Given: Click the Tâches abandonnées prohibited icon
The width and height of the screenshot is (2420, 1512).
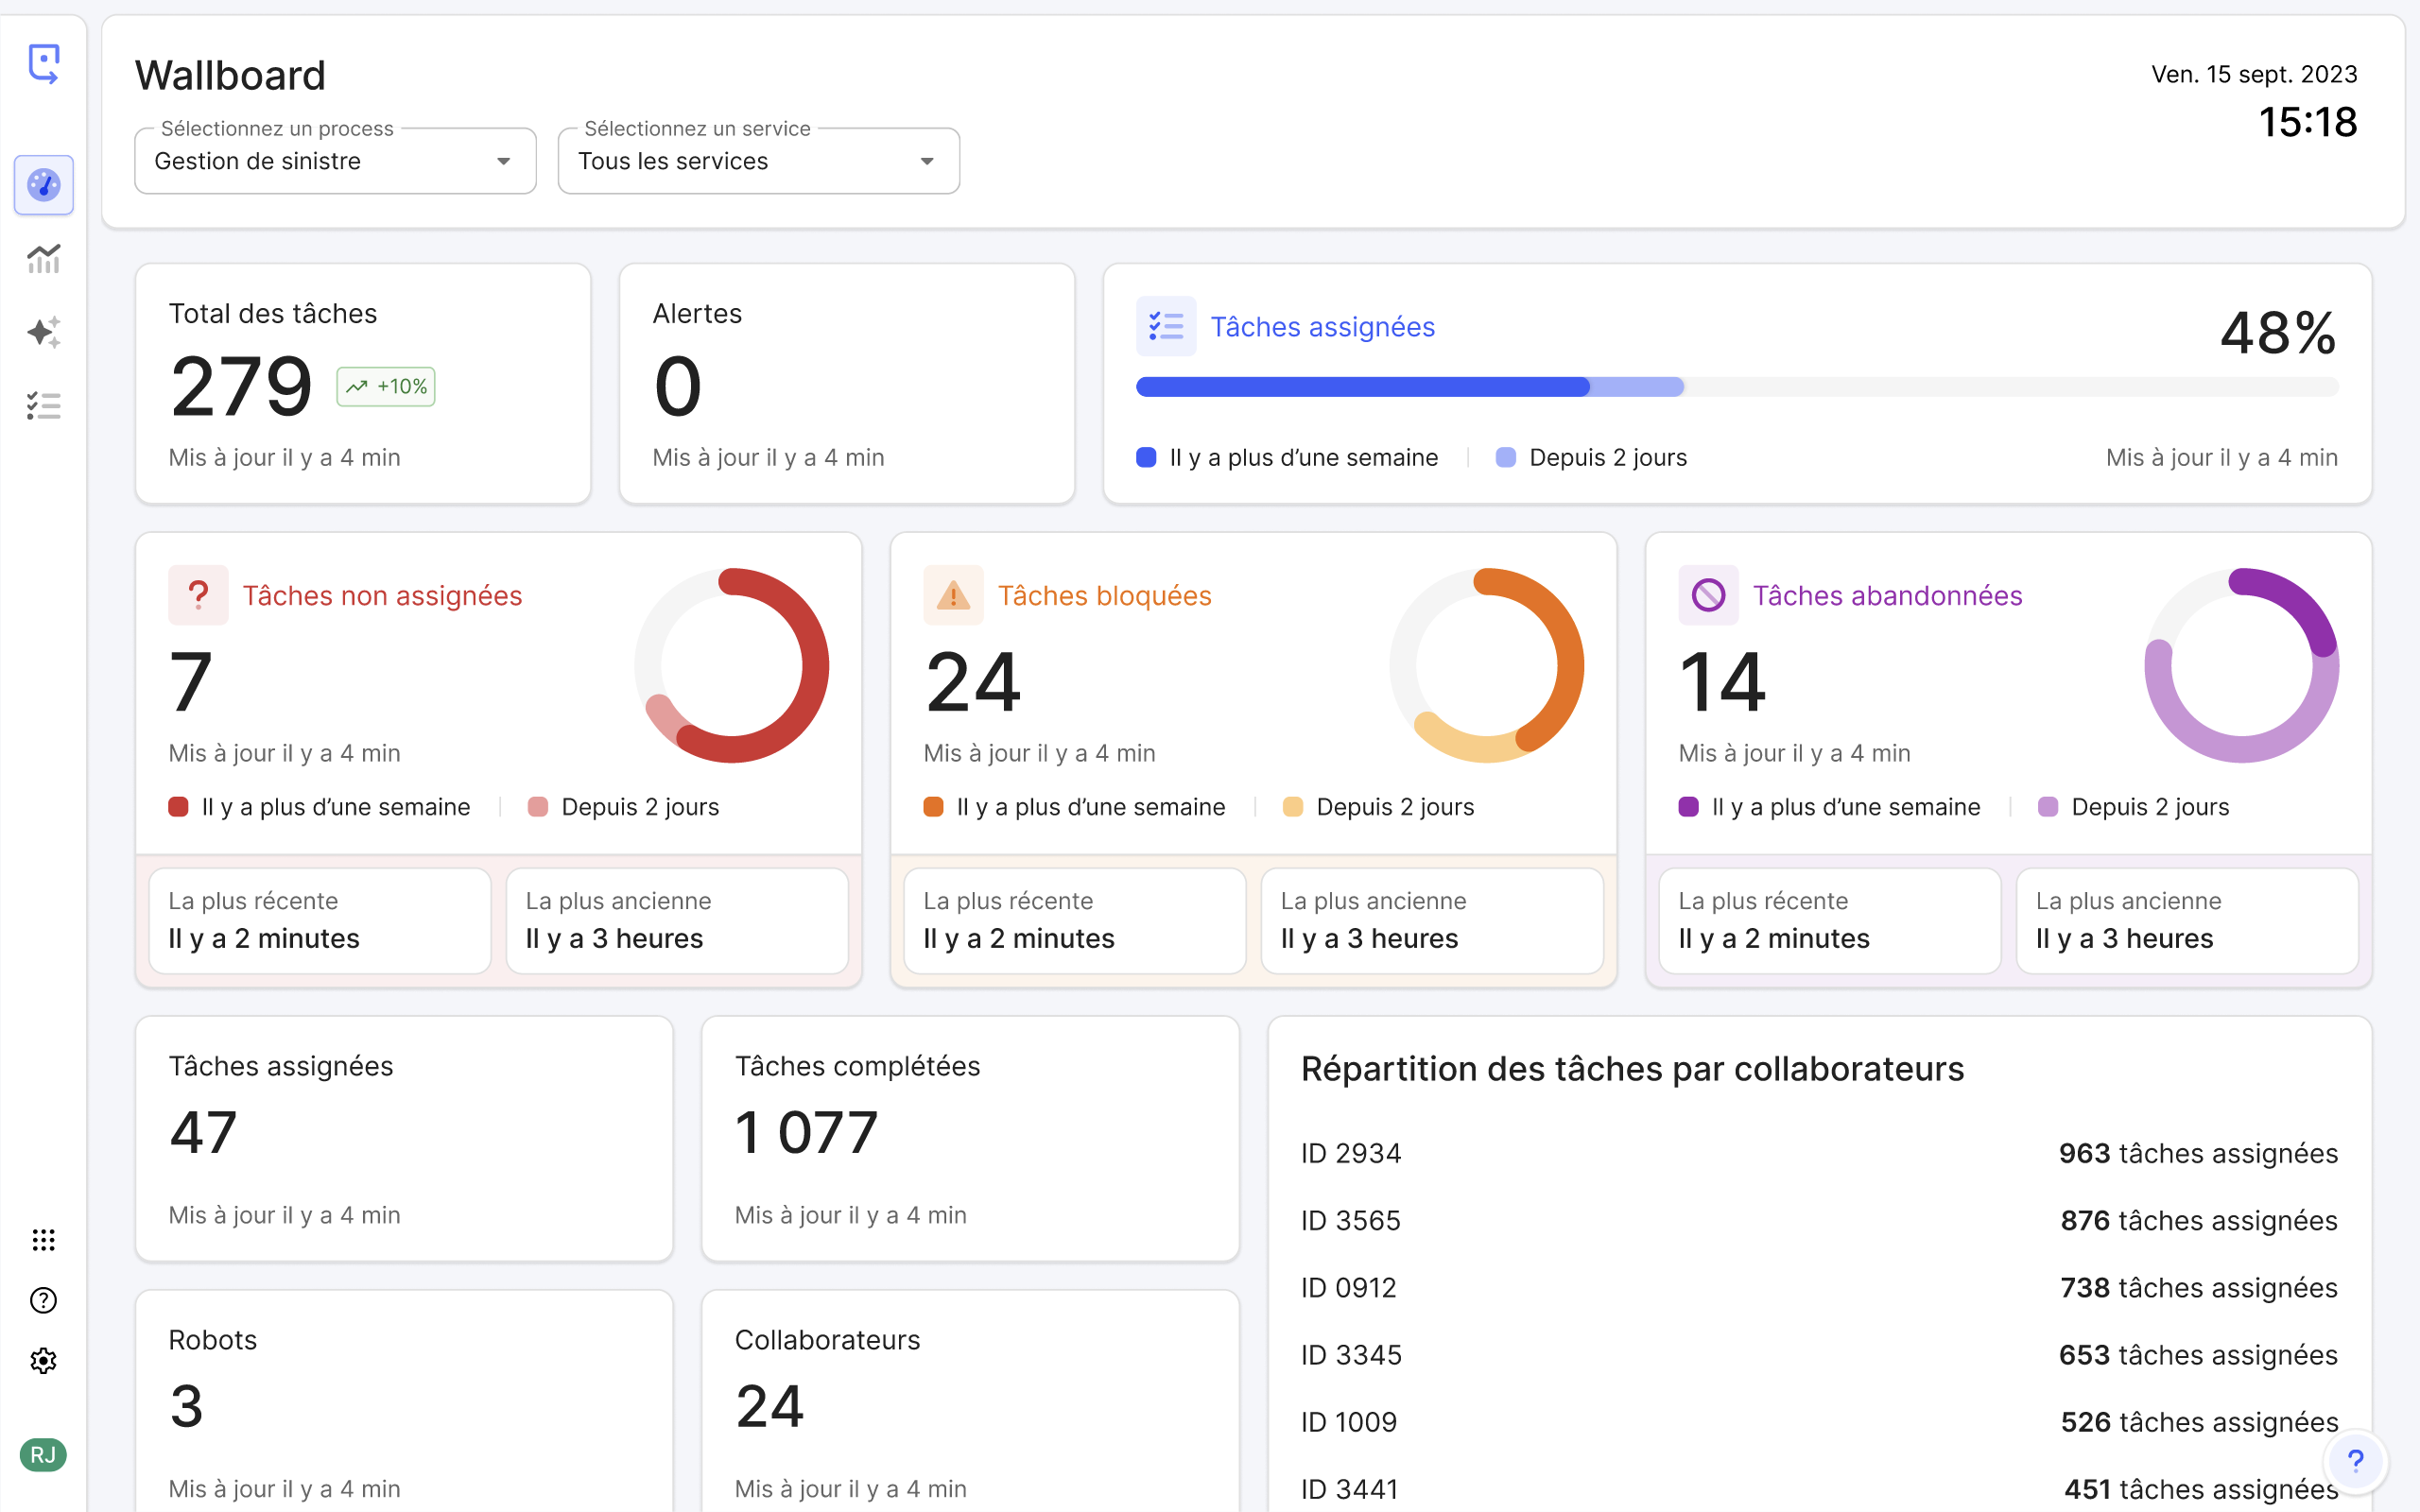Looking at the screenshot, I should pos(1708,595).
